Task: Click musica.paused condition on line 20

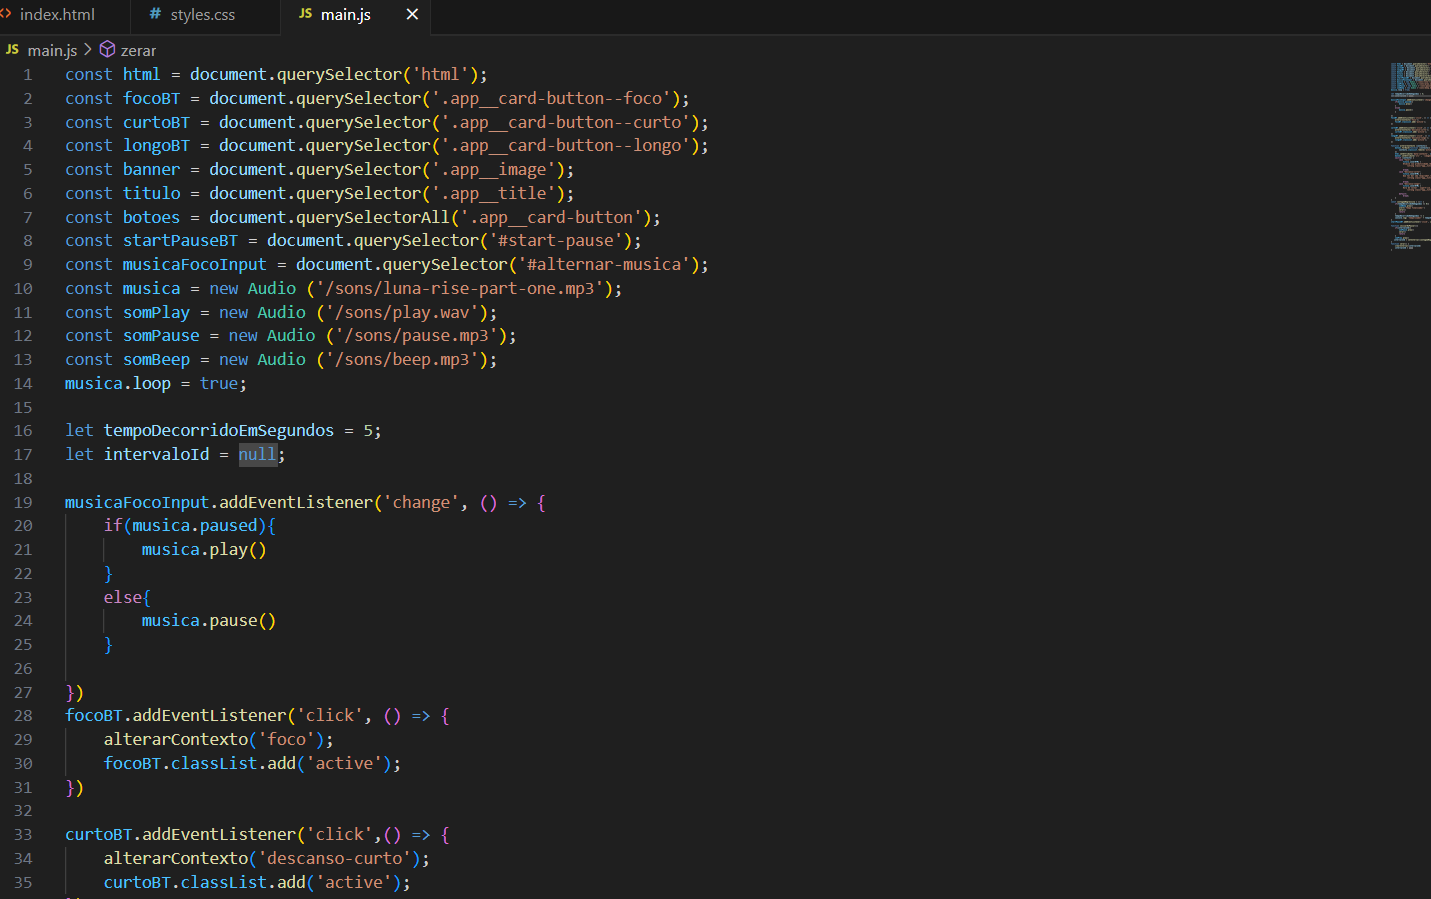Action: [195, 525]
